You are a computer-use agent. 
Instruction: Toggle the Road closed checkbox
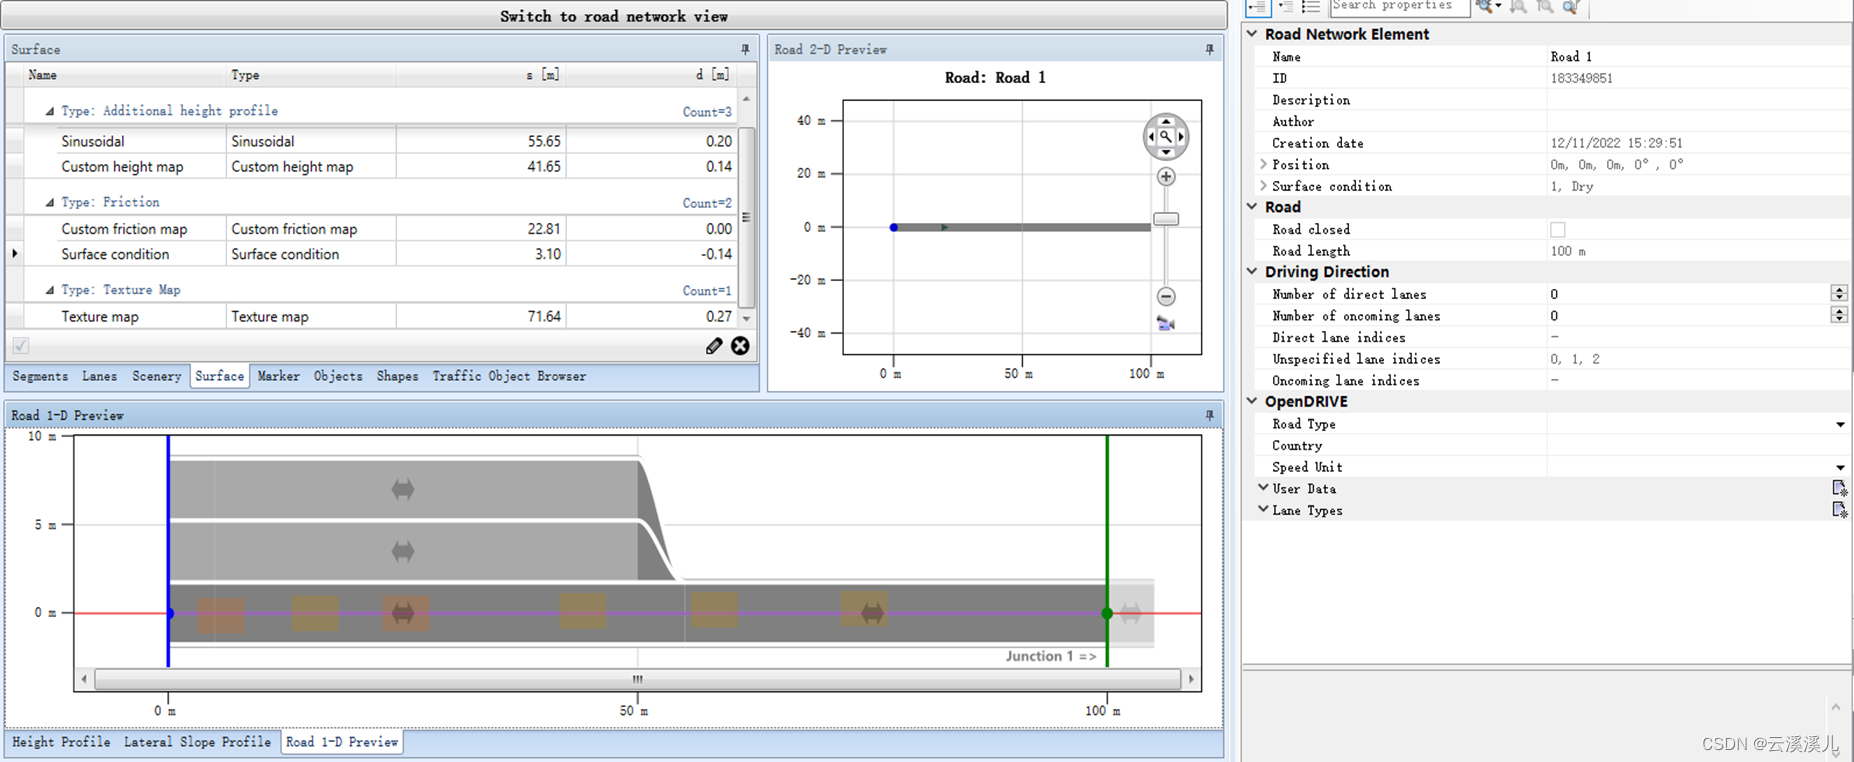[1557, 230]
